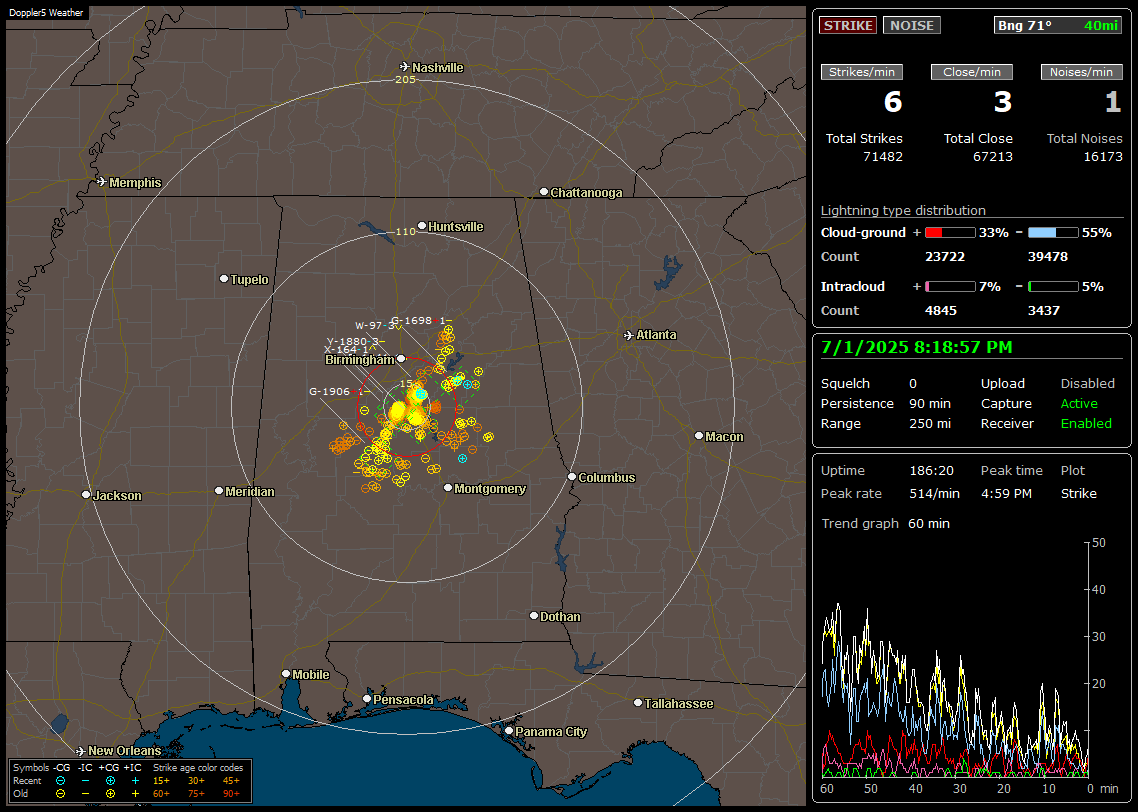Click the Memphis airport icon
This screenshot has width=1138, height=812.
(102, 181)
